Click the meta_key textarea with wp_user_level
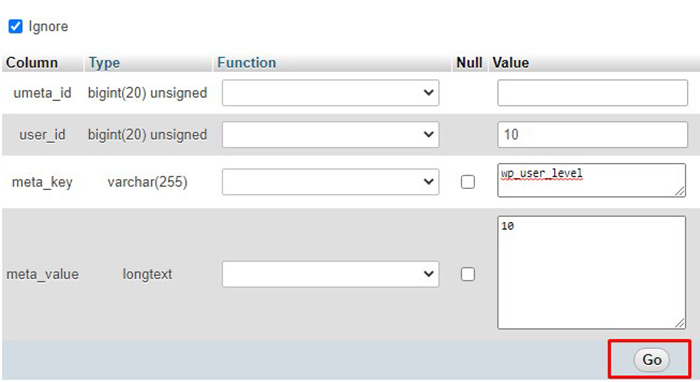 pos(592,180)
